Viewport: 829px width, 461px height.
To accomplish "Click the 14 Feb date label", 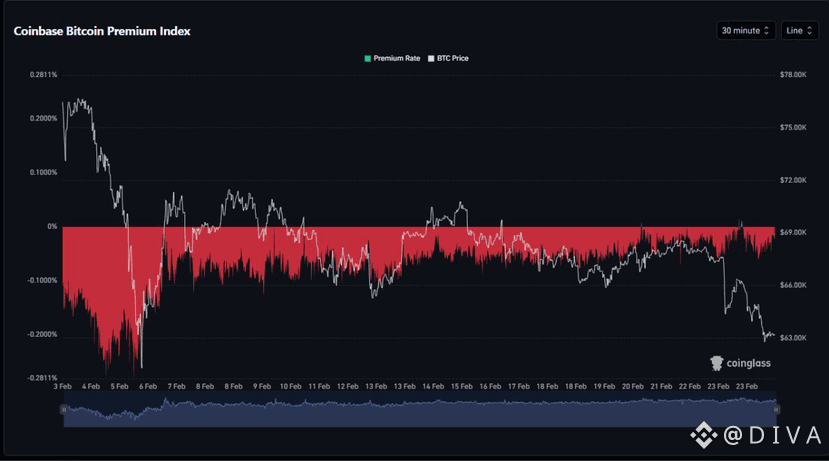I will tap(433, 386).
